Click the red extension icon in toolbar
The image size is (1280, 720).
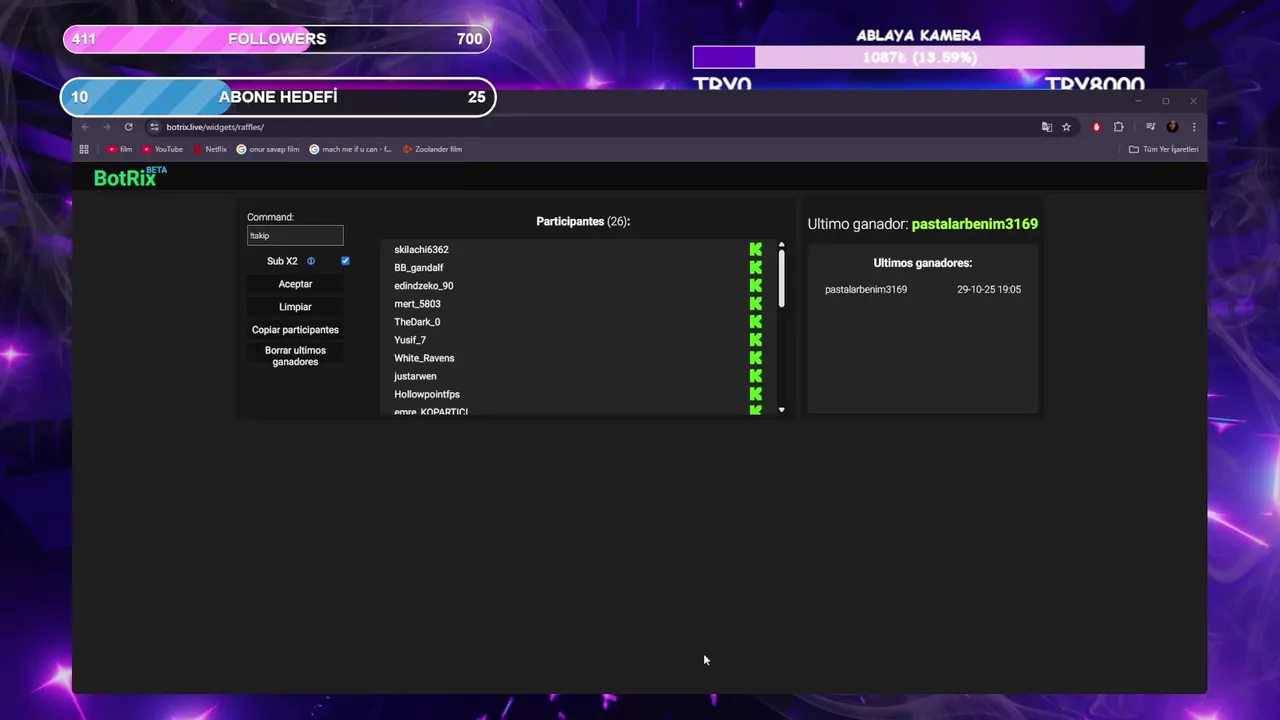(1097, 127)
